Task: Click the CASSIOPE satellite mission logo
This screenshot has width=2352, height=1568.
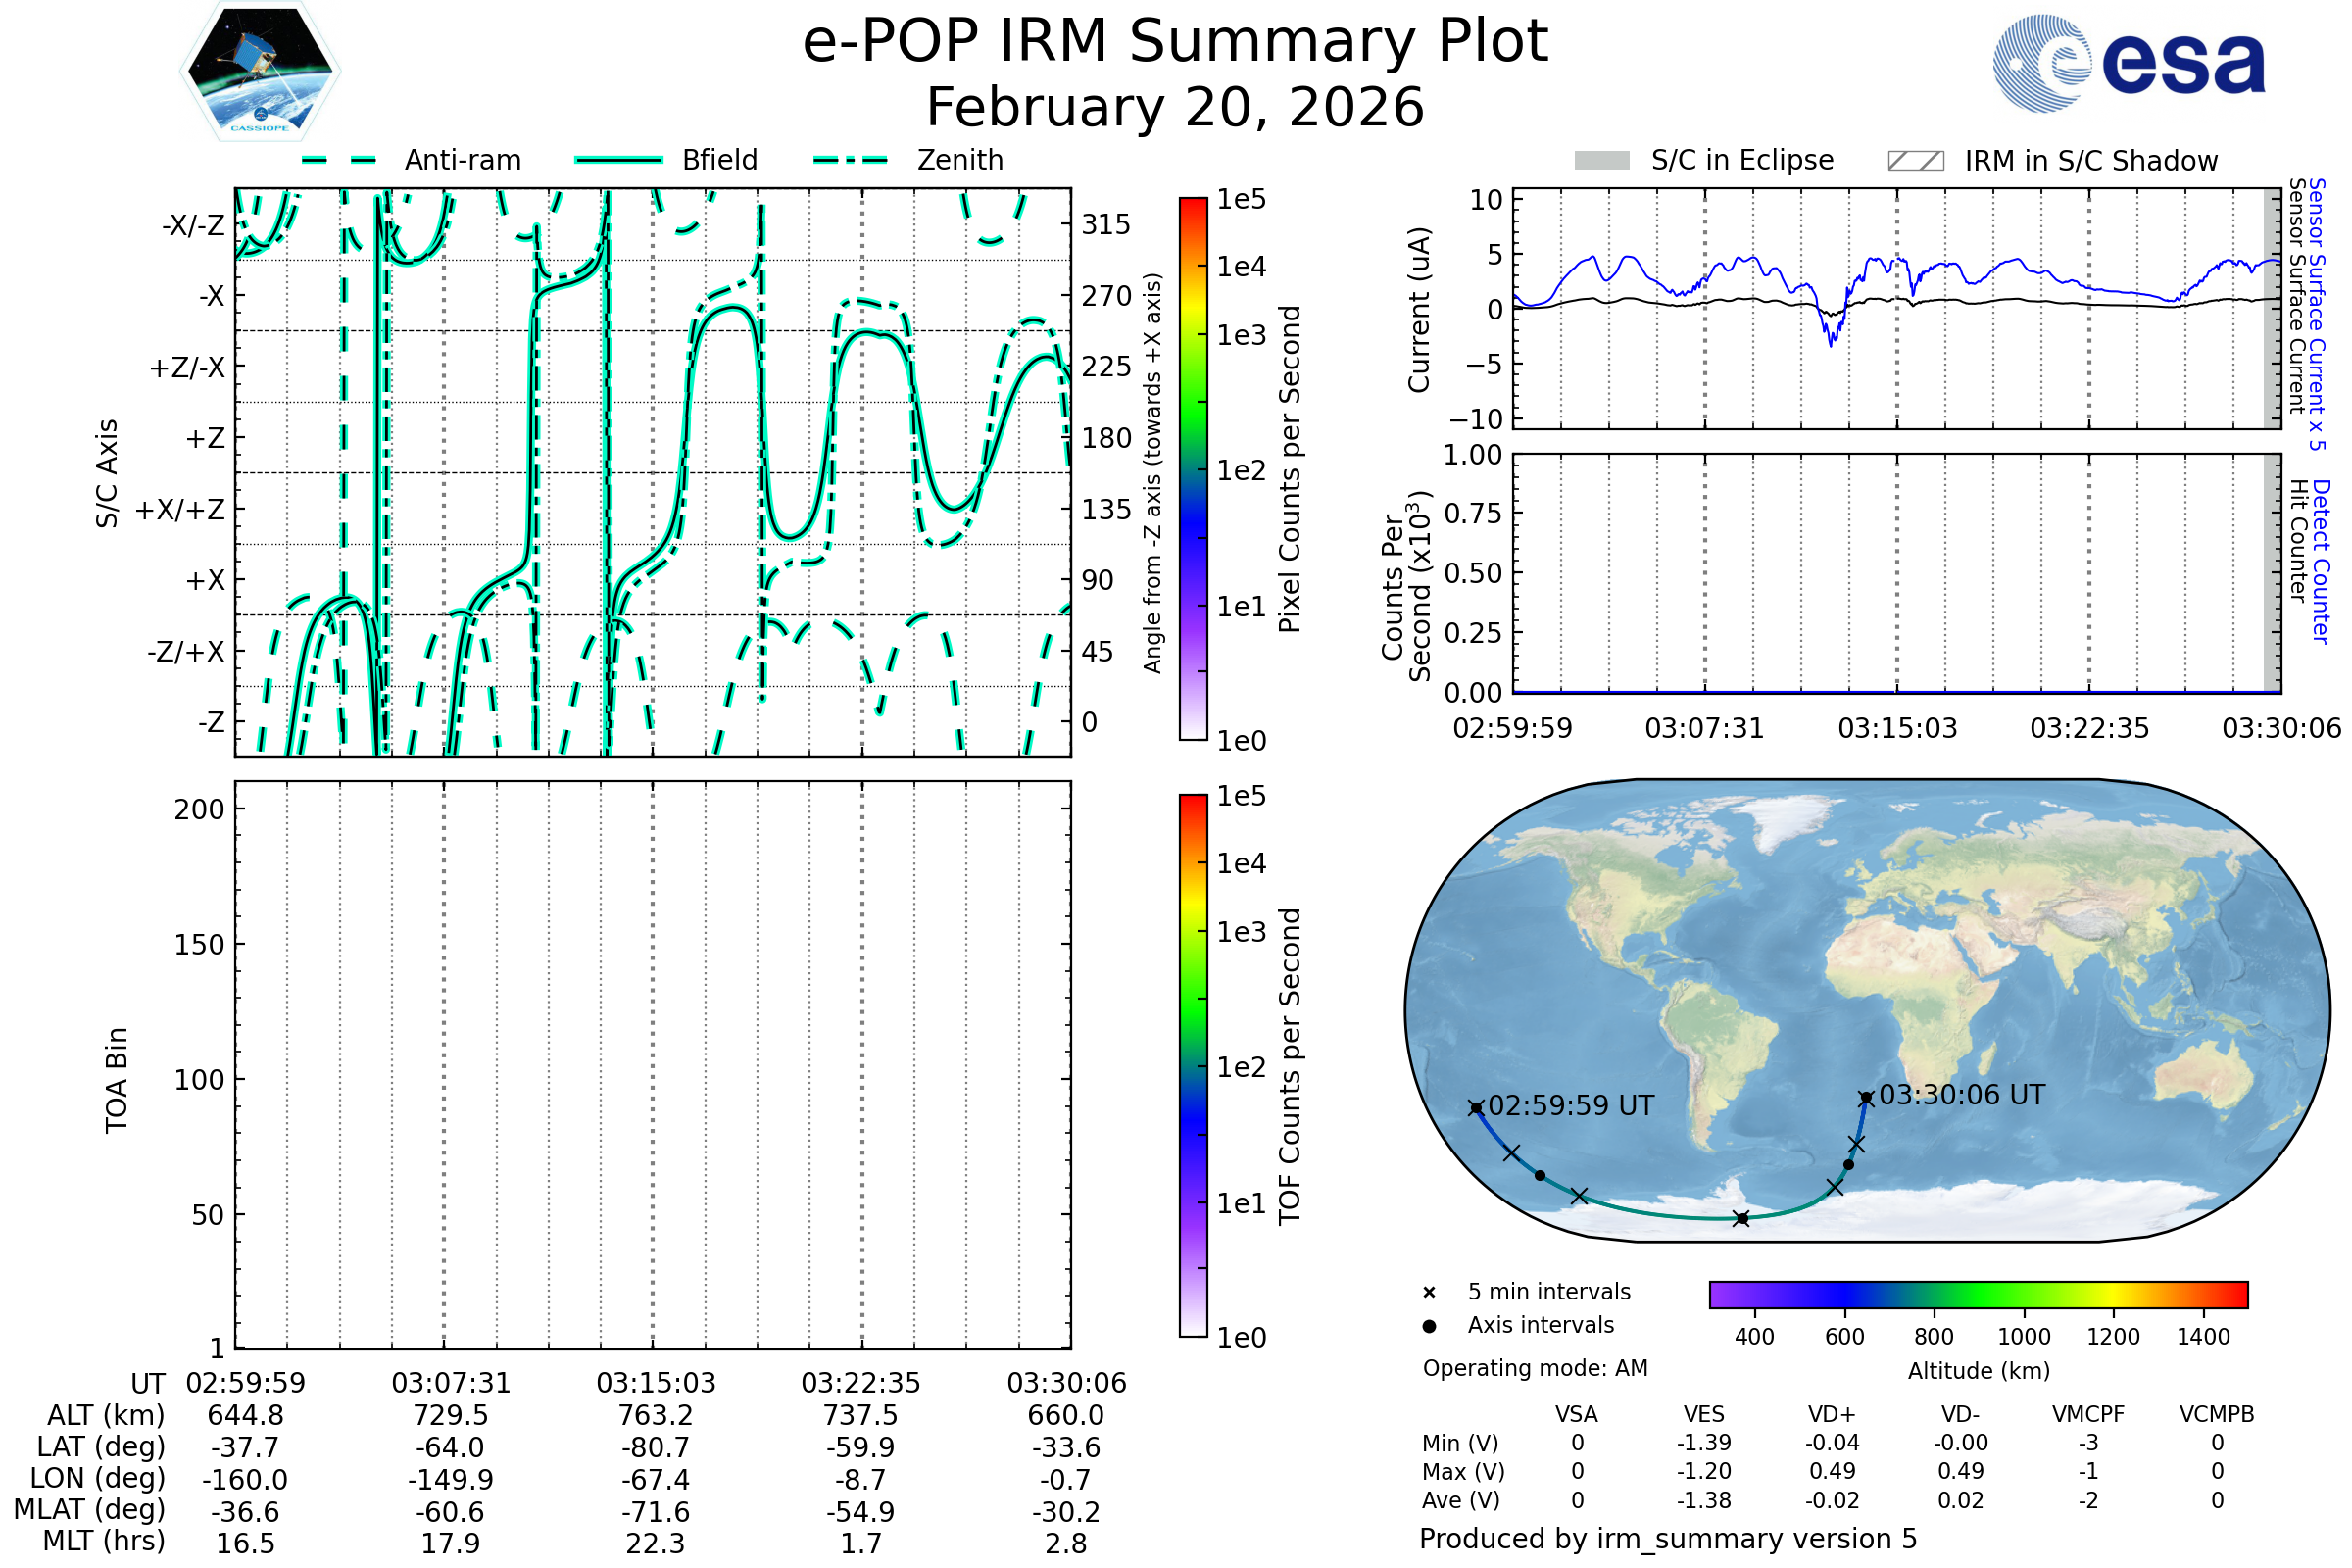Action: pos(260,72)
